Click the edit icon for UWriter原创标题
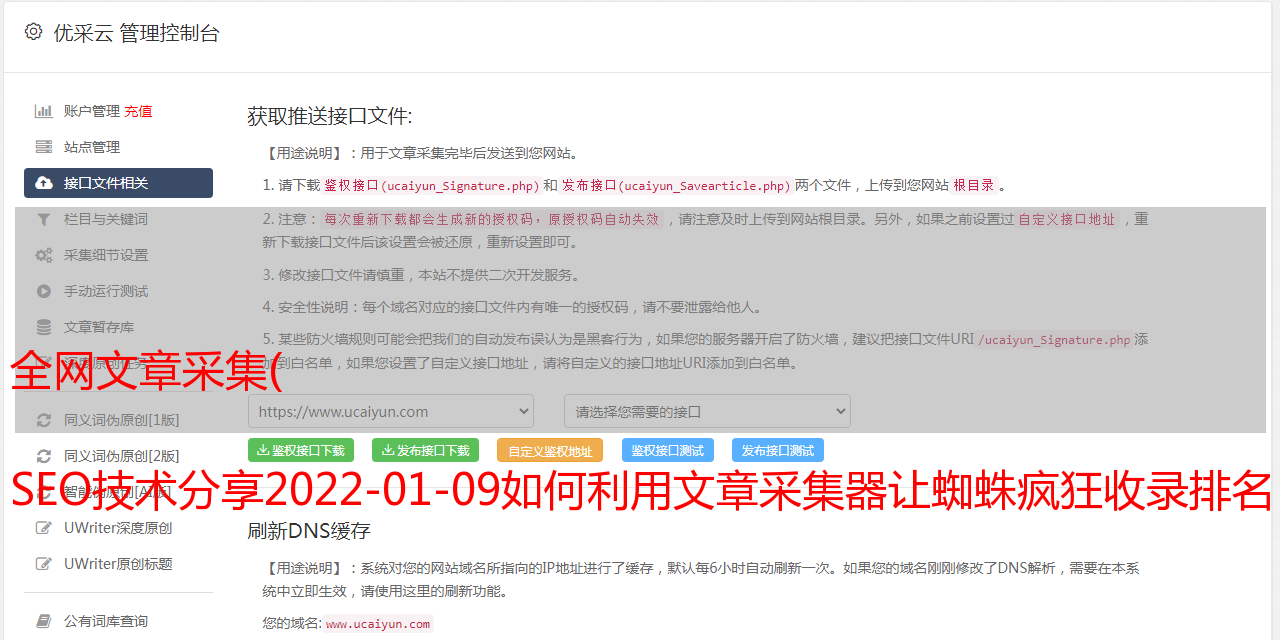 (44, 564)
